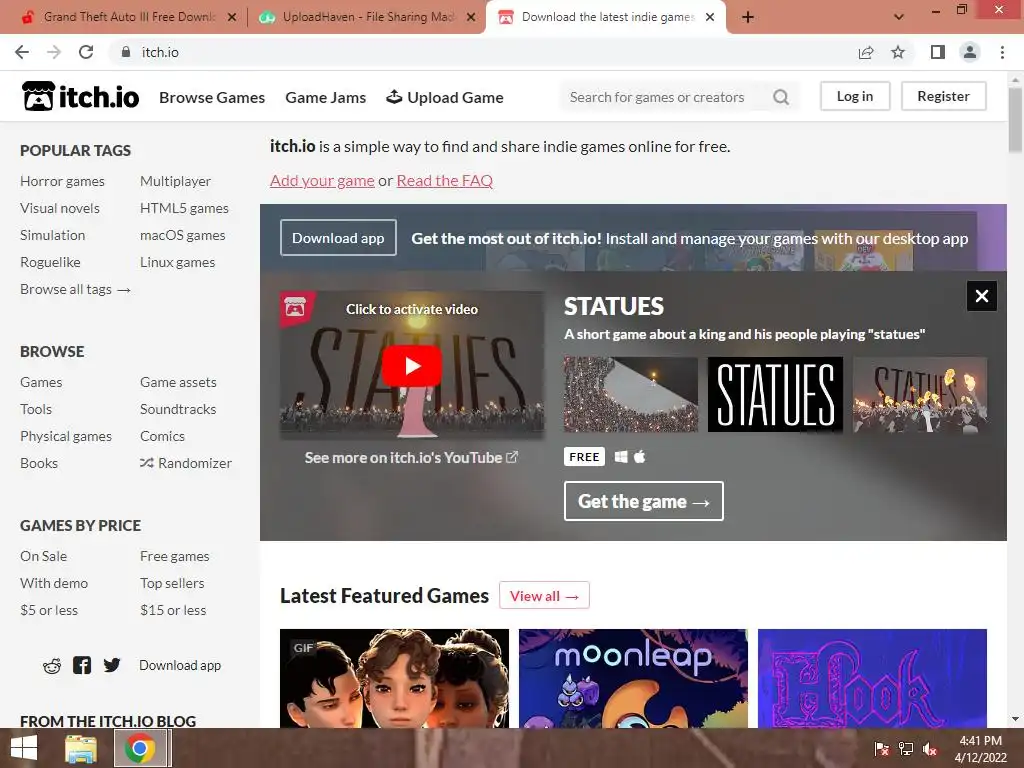Open Upload Game page
Viewport: 1024px width, 768px height.
click(445, 97)
